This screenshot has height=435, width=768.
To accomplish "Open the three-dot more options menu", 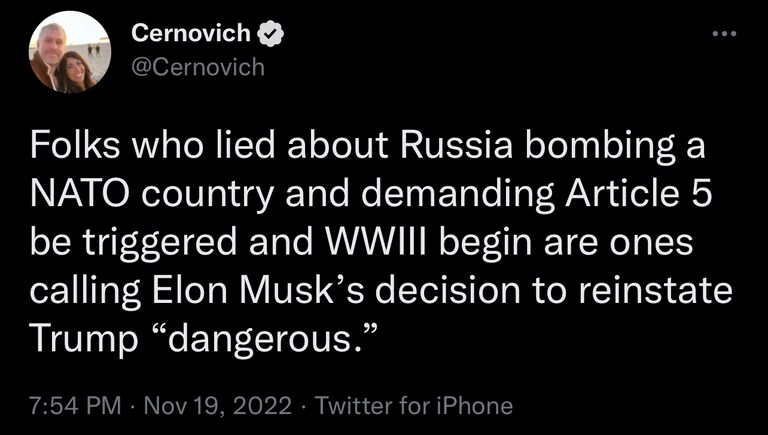I will (722, 33).
